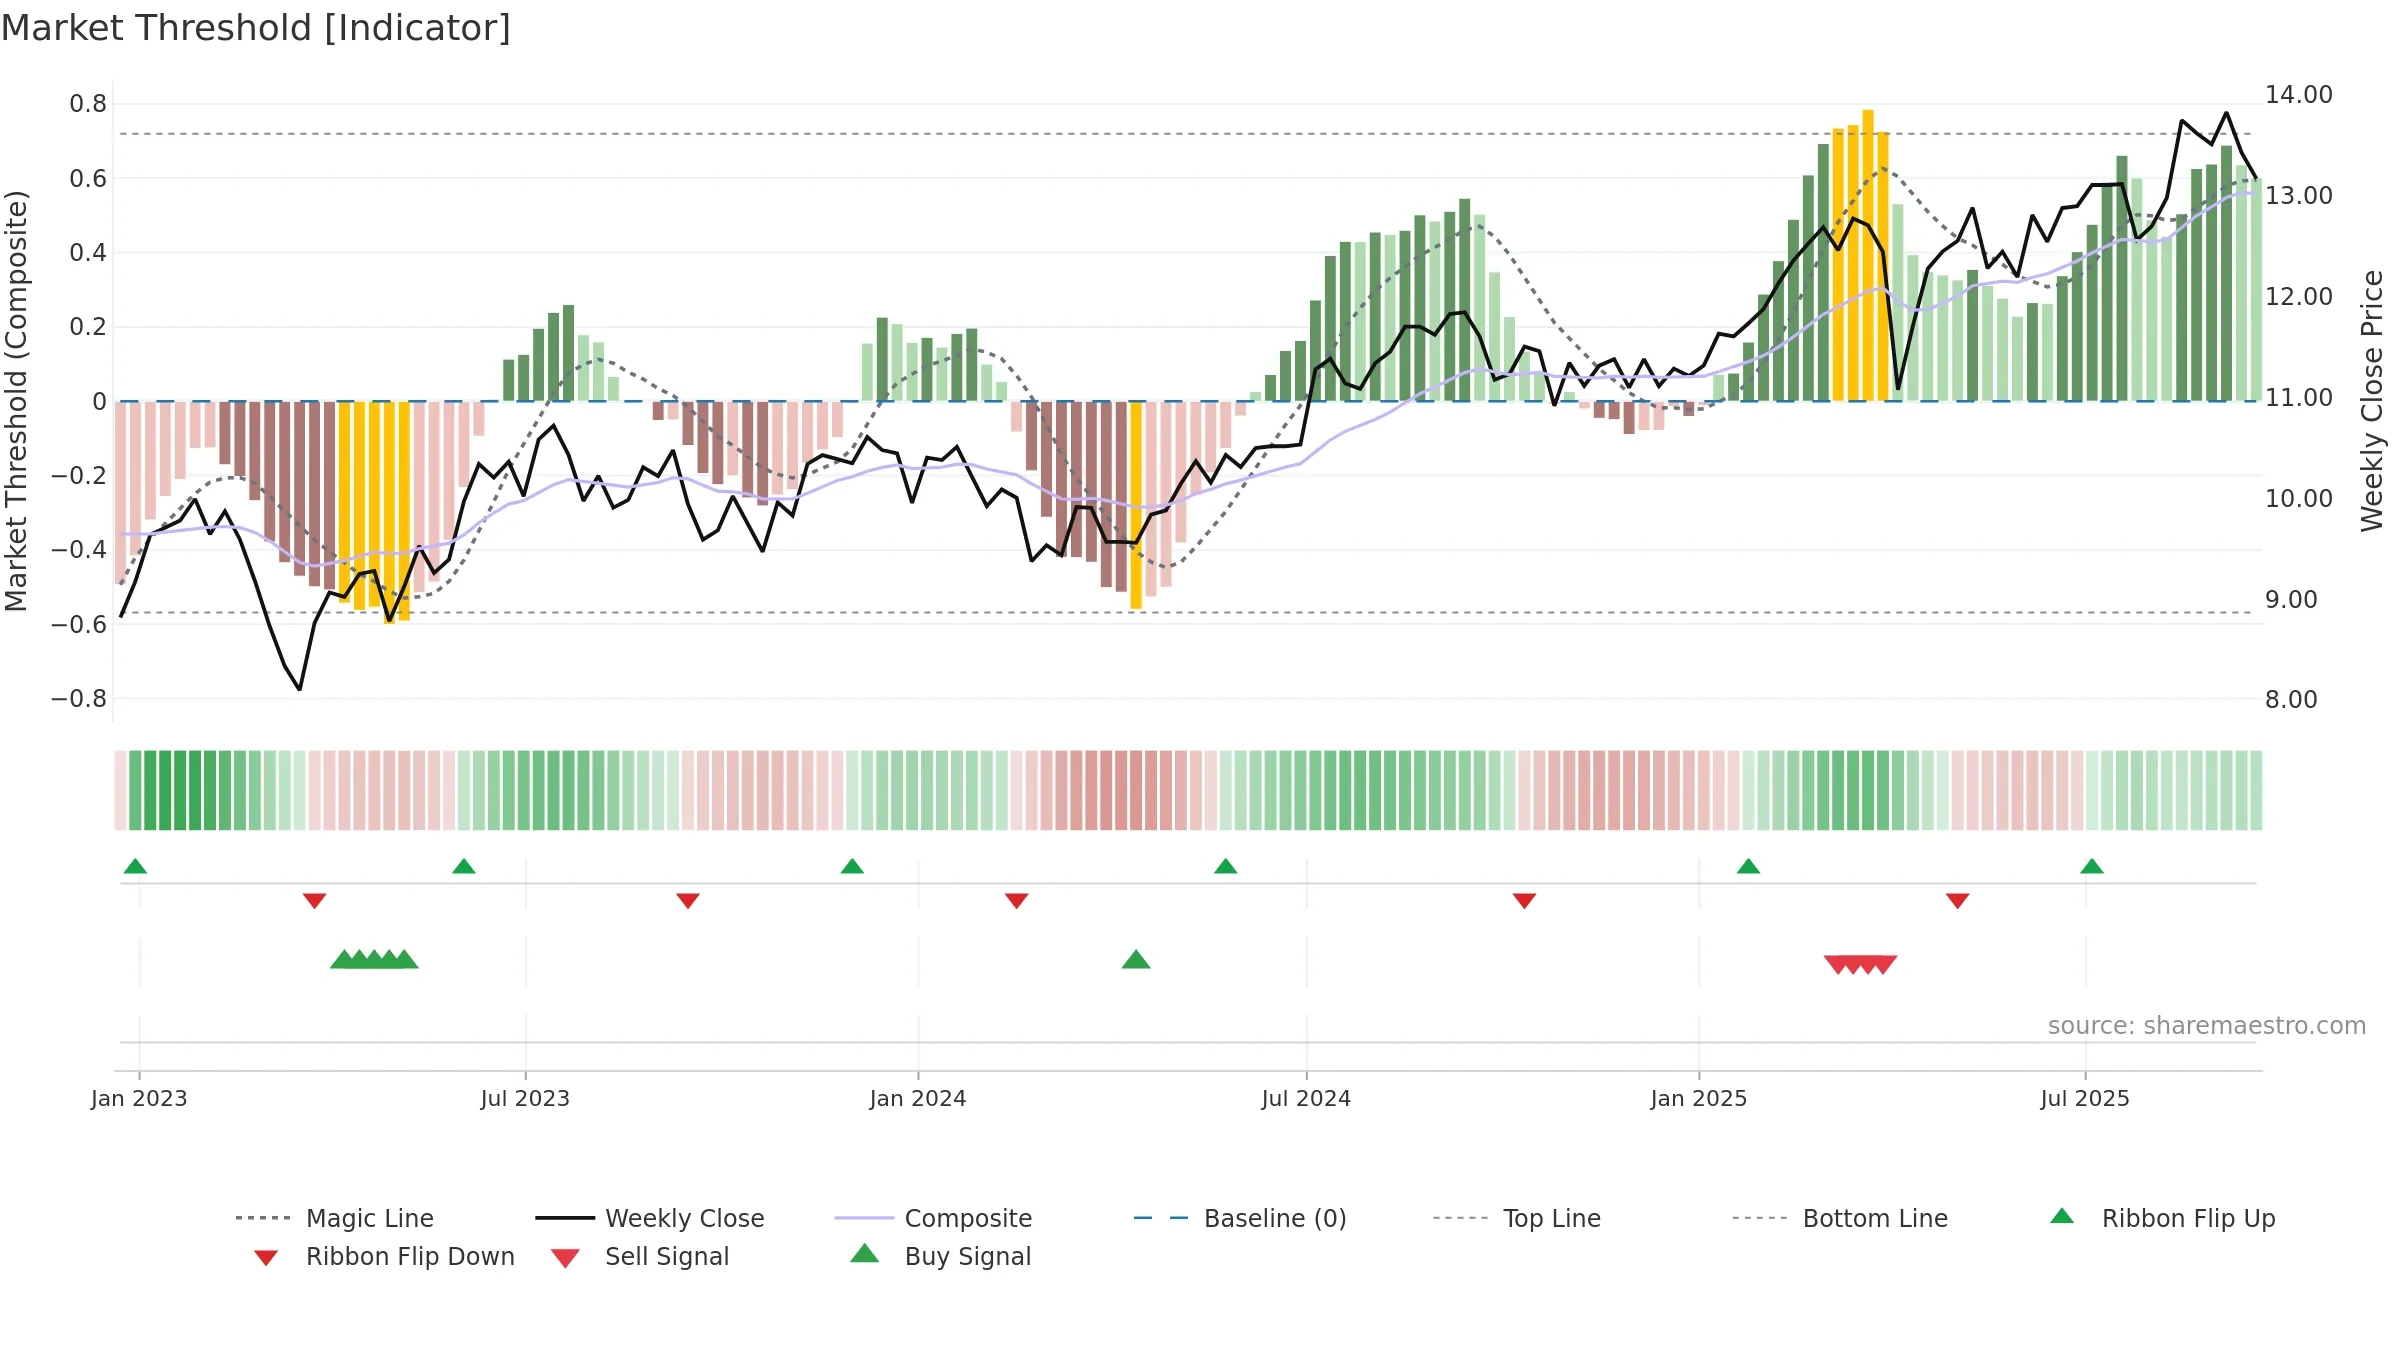Image resolution: width=2400 pixels, height=1350 pixels.
Task: Click the Jan 2025 x-axis label
Action: (x=1699, y=1099)
